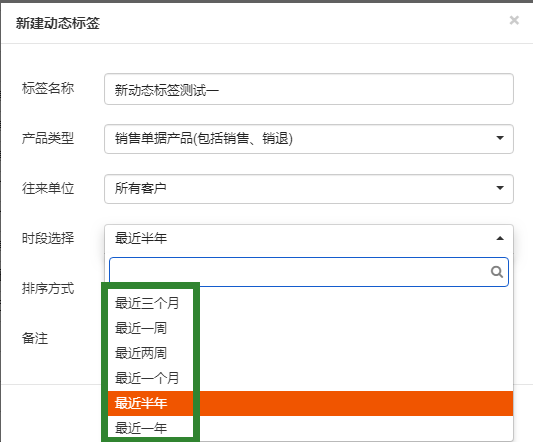Viewport: 533px width, 442px height.
Task: Click the 备注 label
Action: coord(35,338)
